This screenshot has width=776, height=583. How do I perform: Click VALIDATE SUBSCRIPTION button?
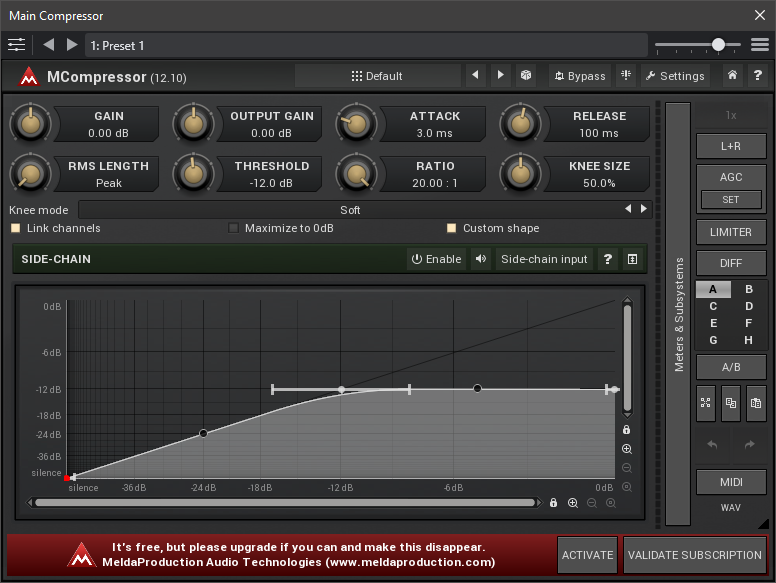[x=695, y=555]
